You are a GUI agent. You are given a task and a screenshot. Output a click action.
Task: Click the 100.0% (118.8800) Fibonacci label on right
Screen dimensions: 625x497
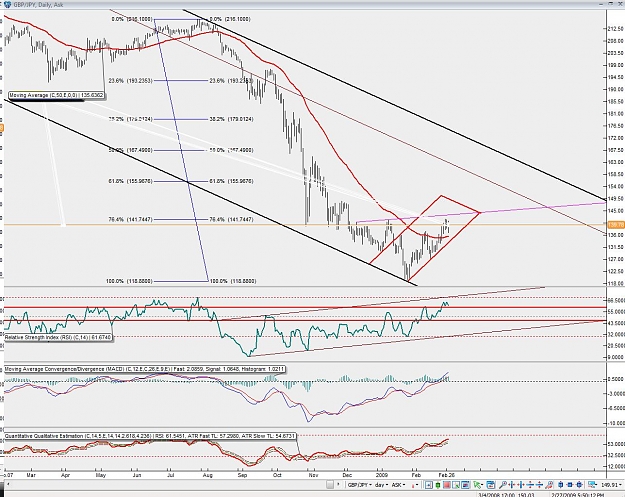click(232, 281)
